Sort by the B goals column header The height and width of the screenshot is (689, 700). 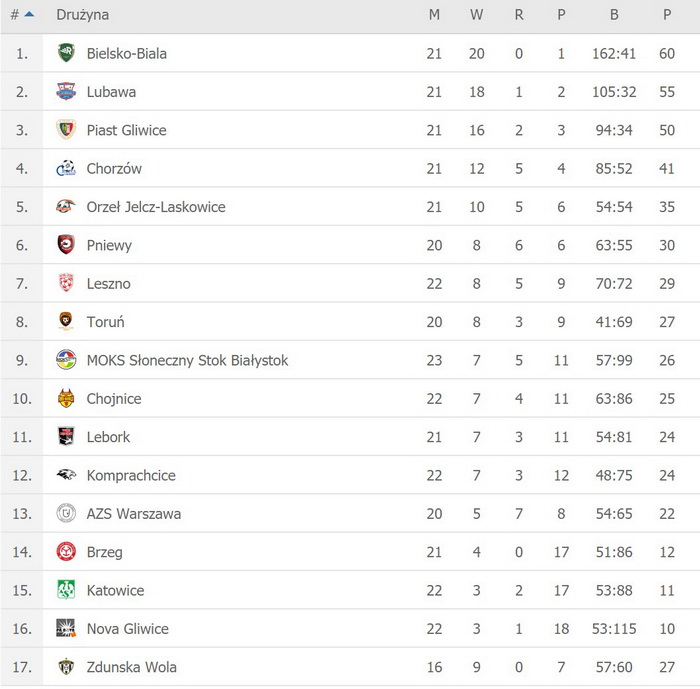[614, 15]
